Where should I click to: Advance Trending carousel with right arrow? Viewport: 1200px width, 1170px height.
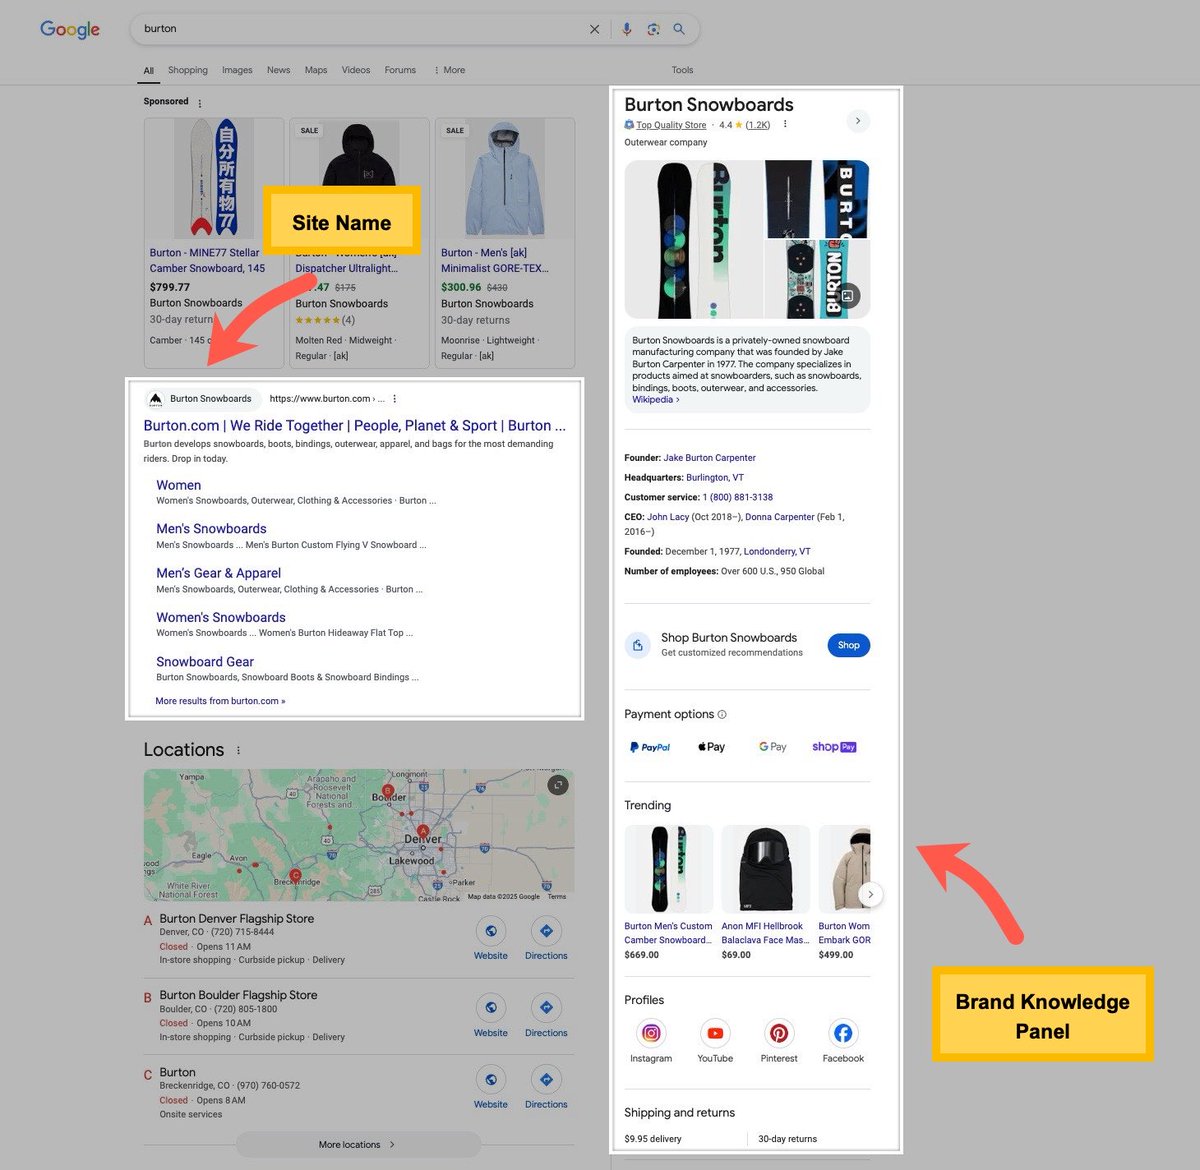tap(871, 894)
